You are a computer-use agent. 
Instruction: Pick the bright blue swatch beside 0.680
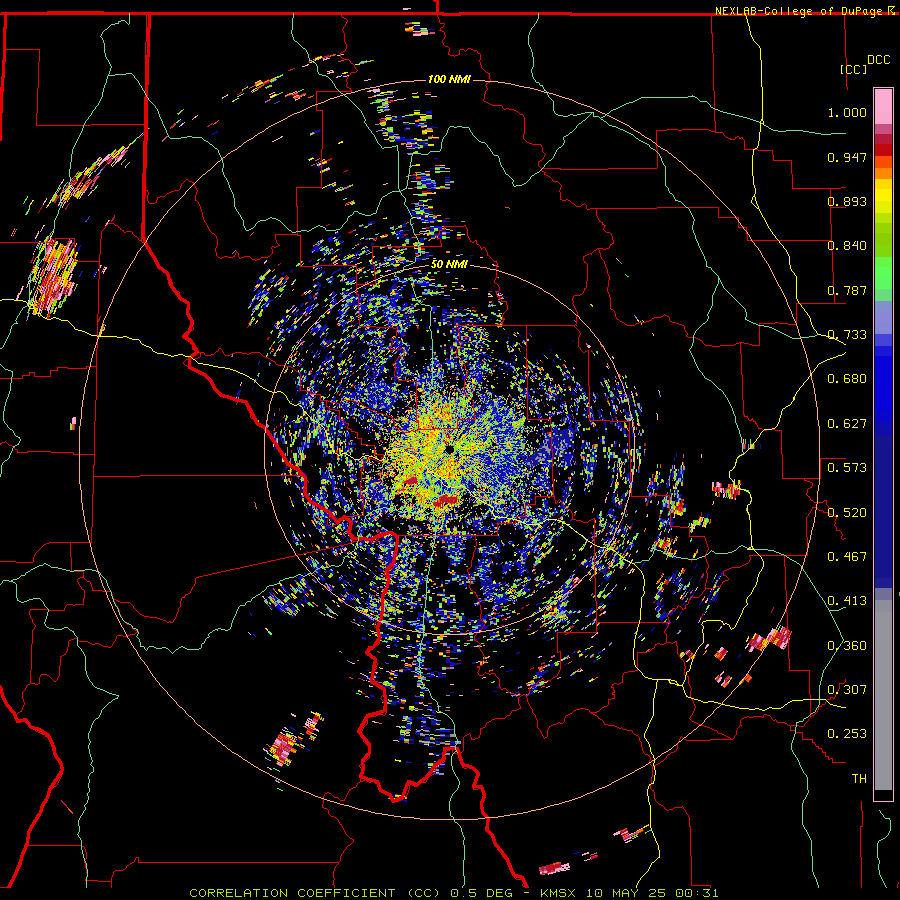(x=883, y=385)
